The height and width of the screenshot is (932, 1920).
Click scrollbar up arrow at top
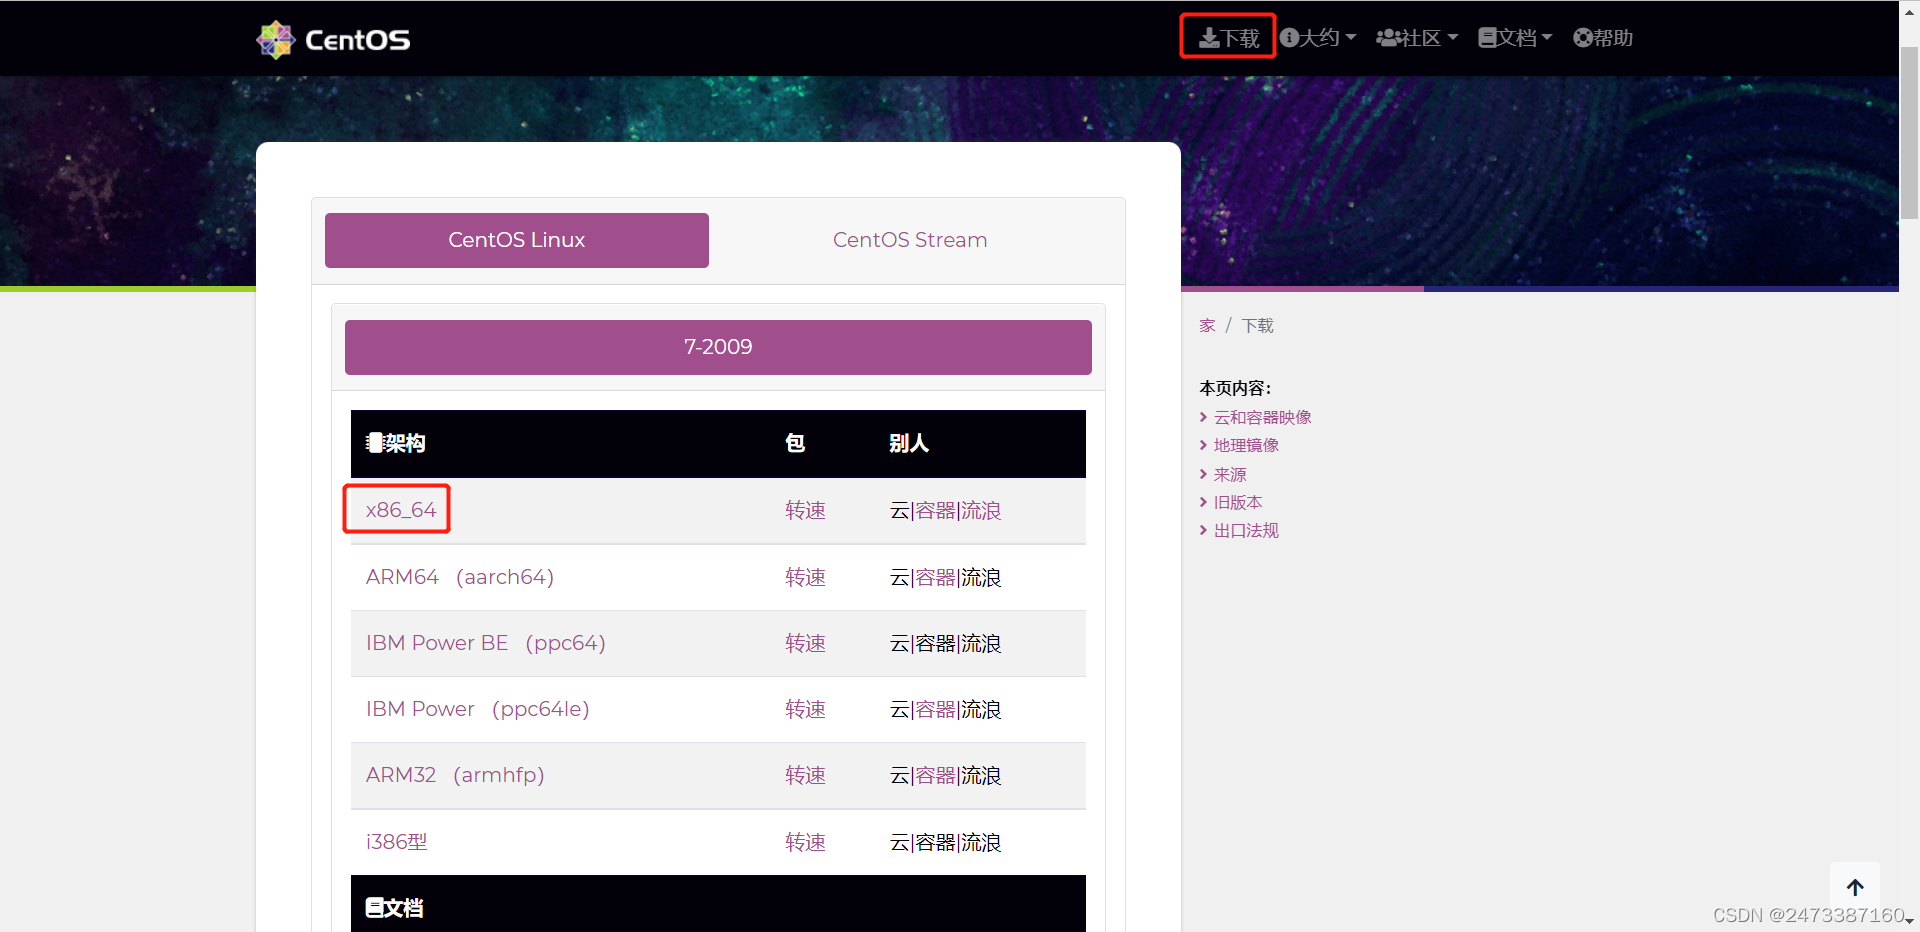pos(1909,12)
